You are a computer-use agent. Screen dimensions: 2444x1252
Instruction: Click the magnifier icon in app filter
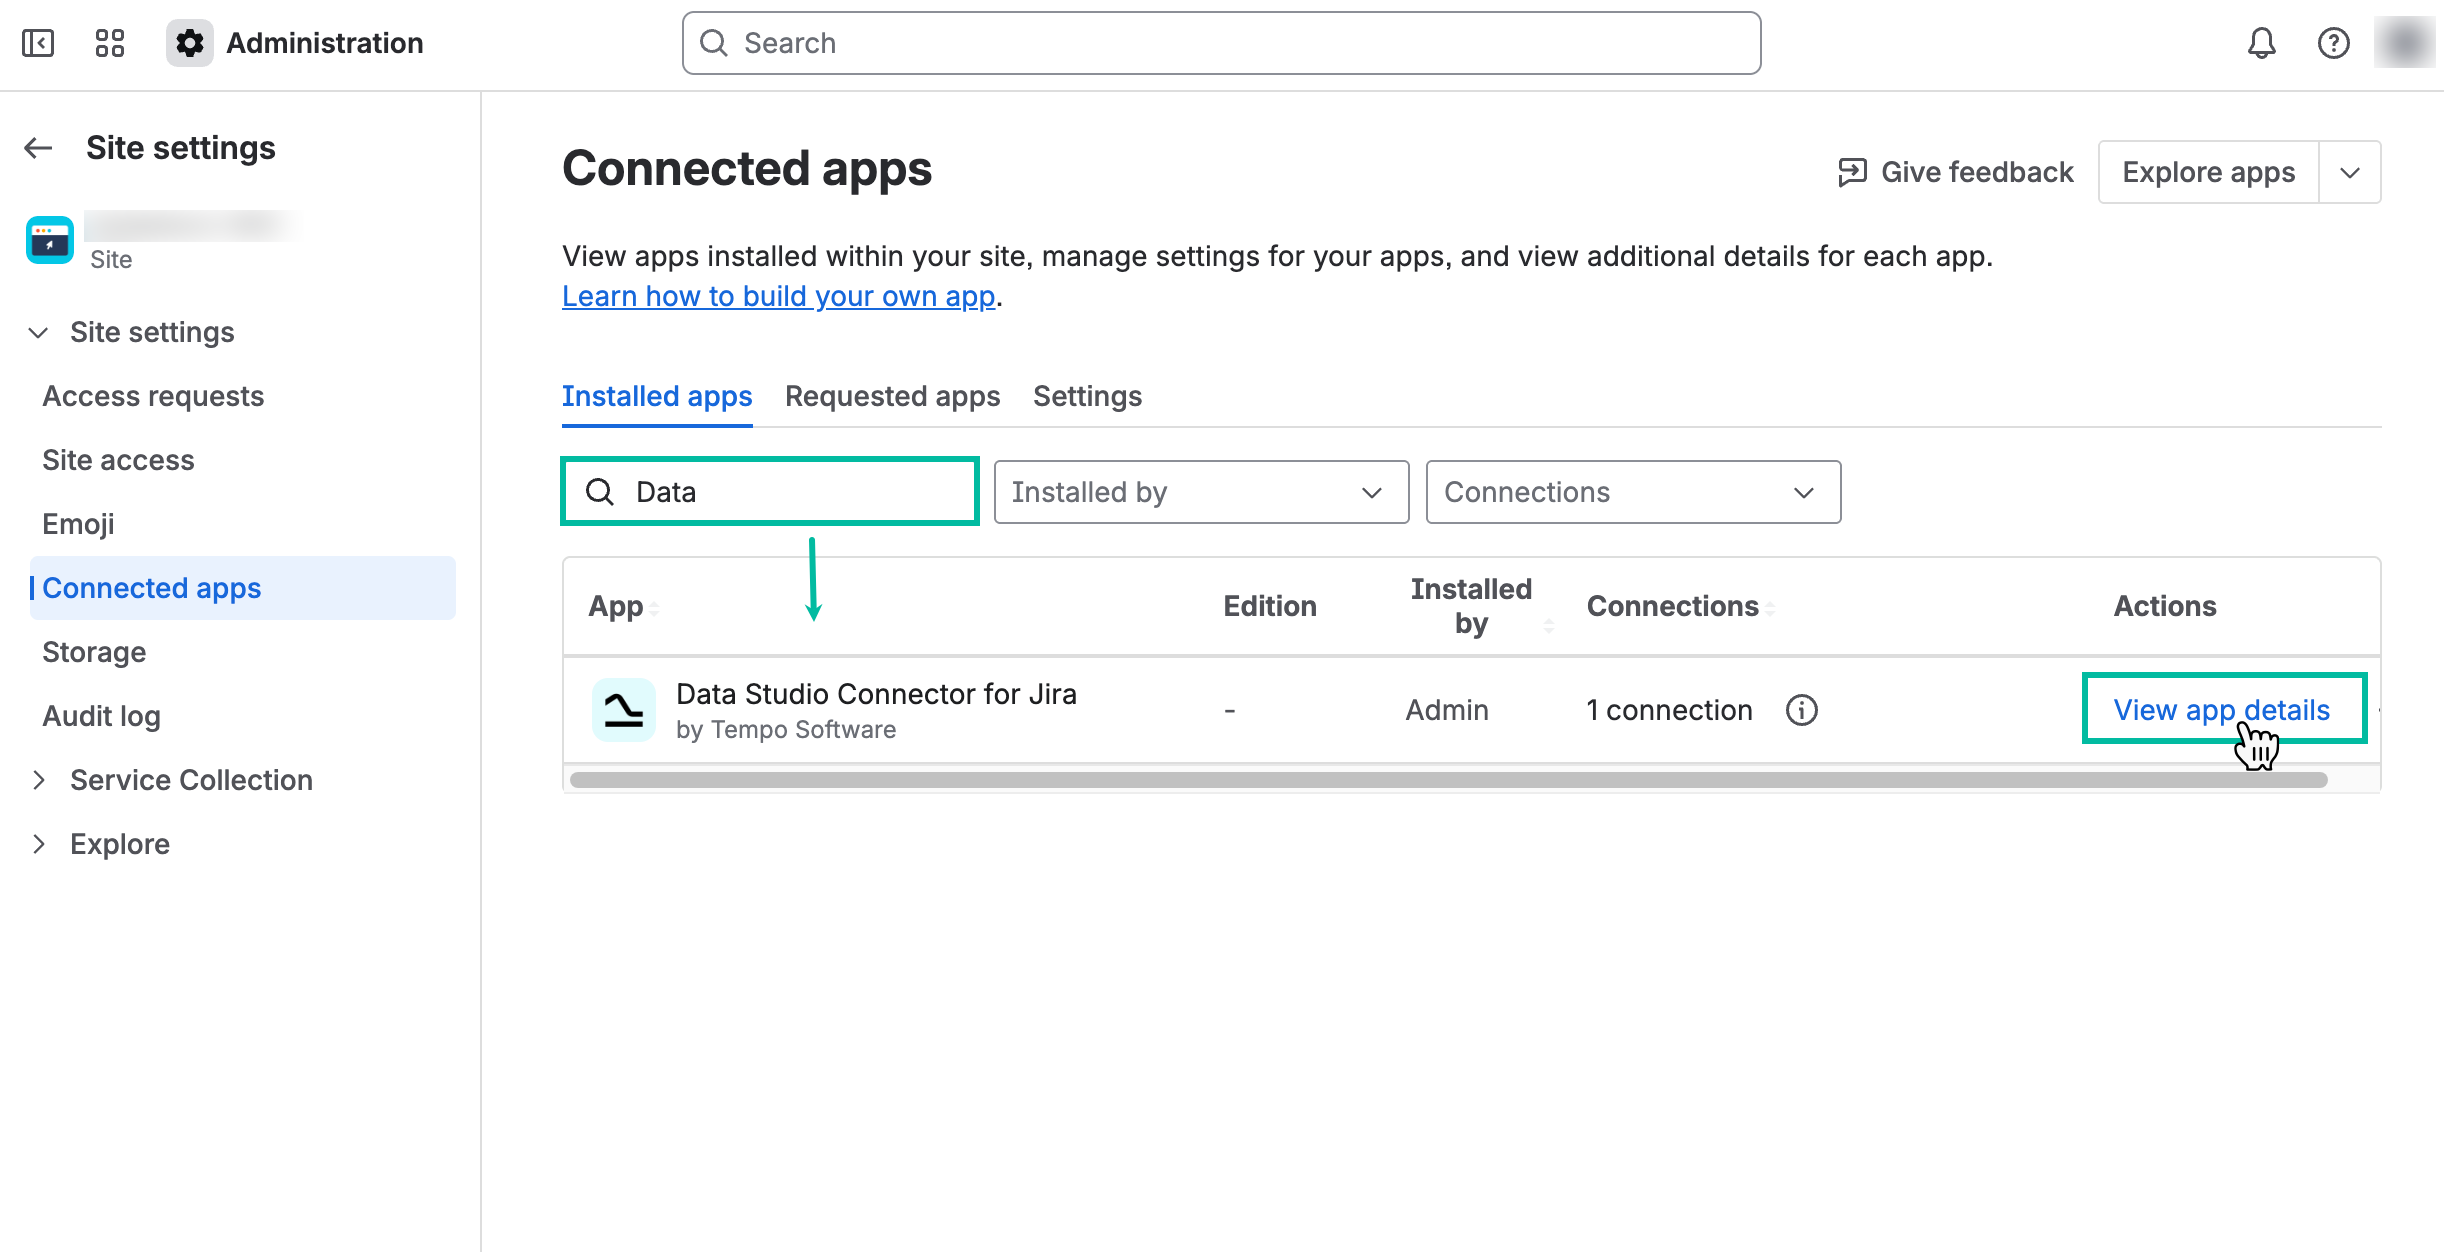(x=600, y=491)
